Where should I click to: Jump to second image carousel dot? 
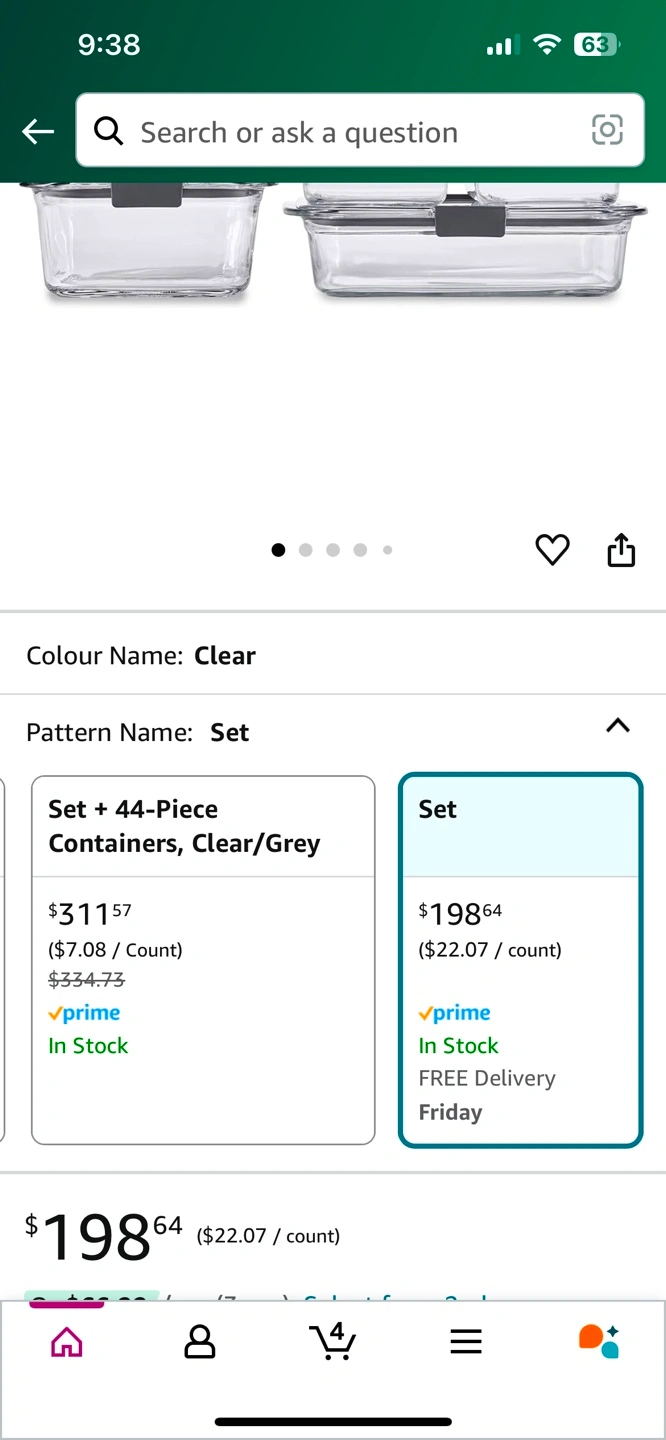306,550
